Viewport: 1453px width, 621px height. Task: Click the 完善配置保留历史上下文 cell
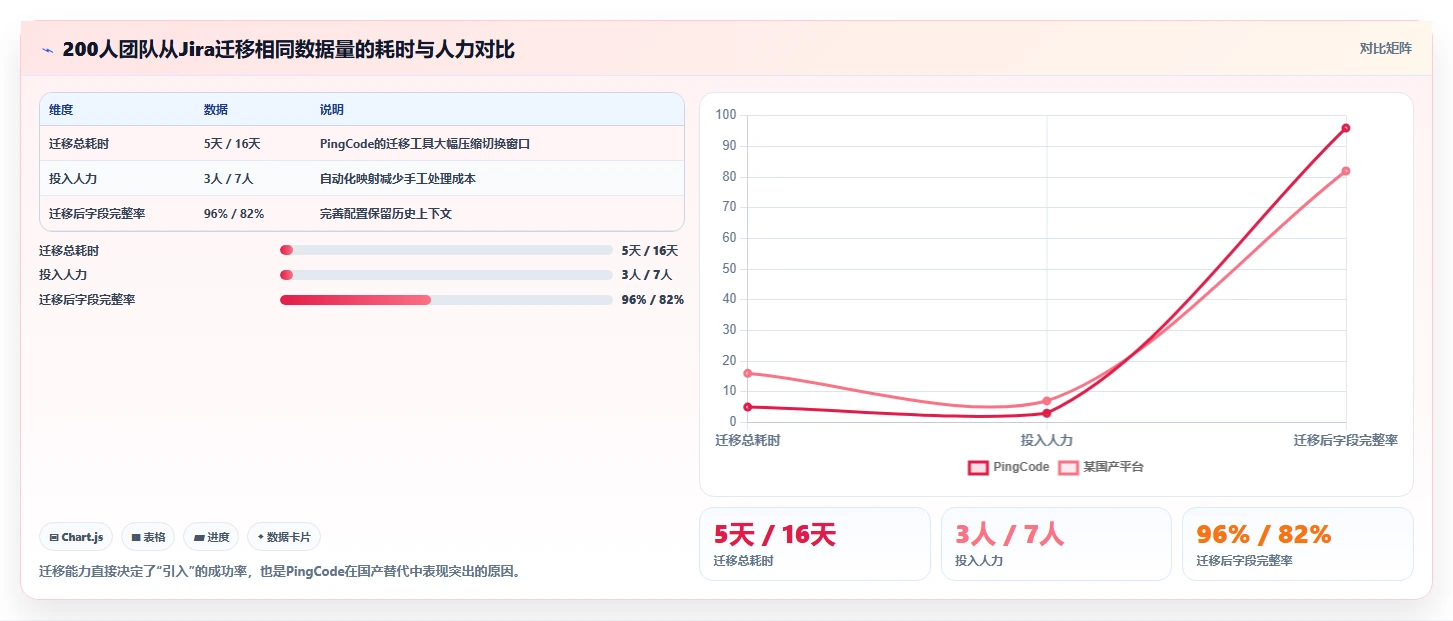tap(386, 214)
